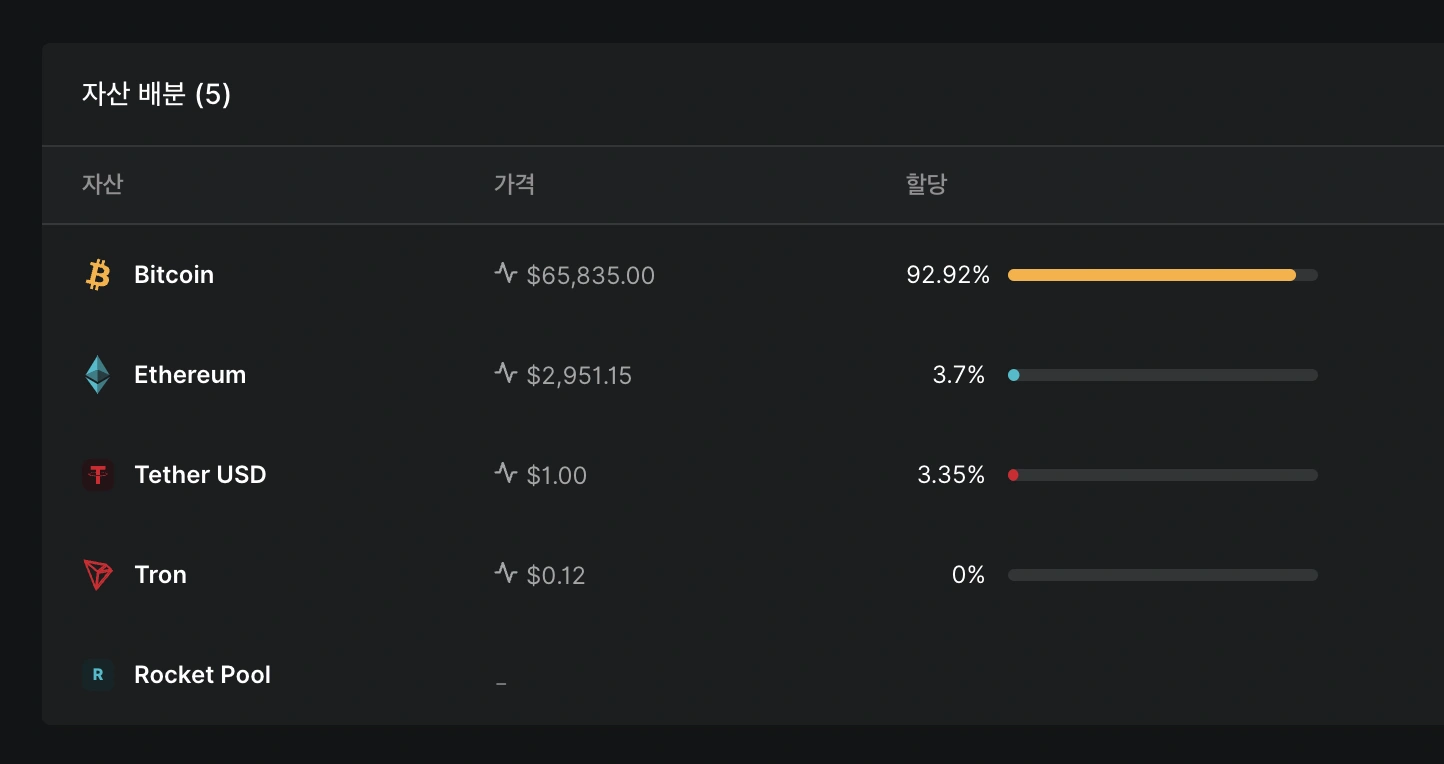Screen dimensions: 1444x764
Task: Click the Ethereum allocation progress bar
Action: [x=1163, y=375]
